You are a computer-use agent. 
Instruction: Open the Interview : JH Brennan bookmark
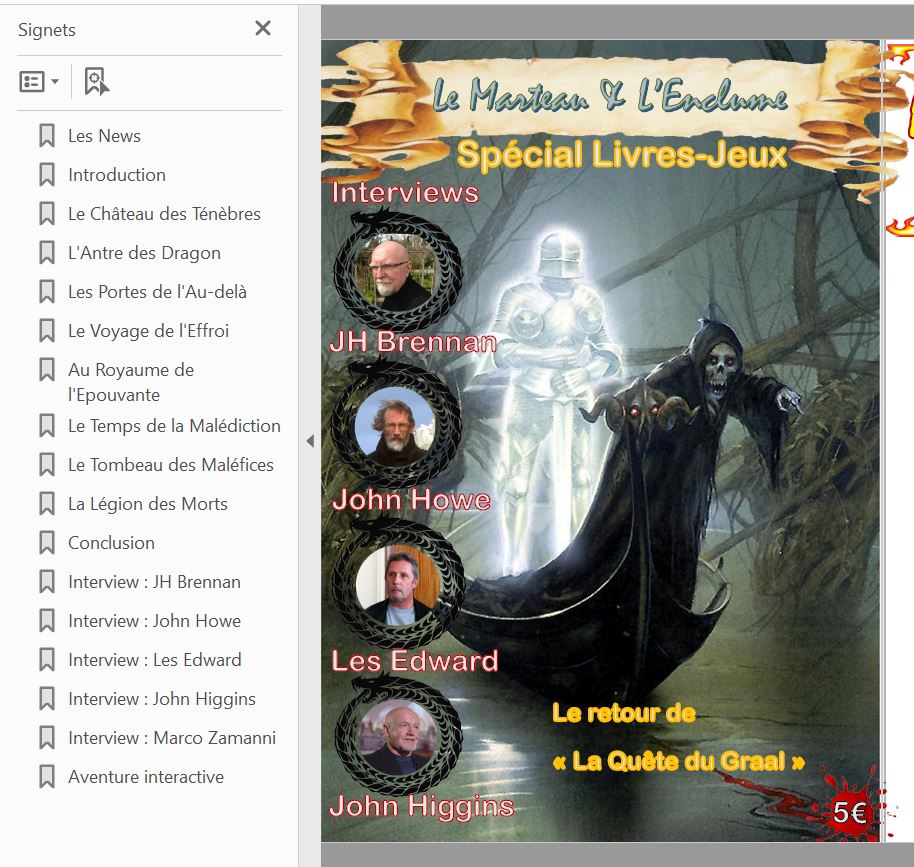[x=154, y=582]
